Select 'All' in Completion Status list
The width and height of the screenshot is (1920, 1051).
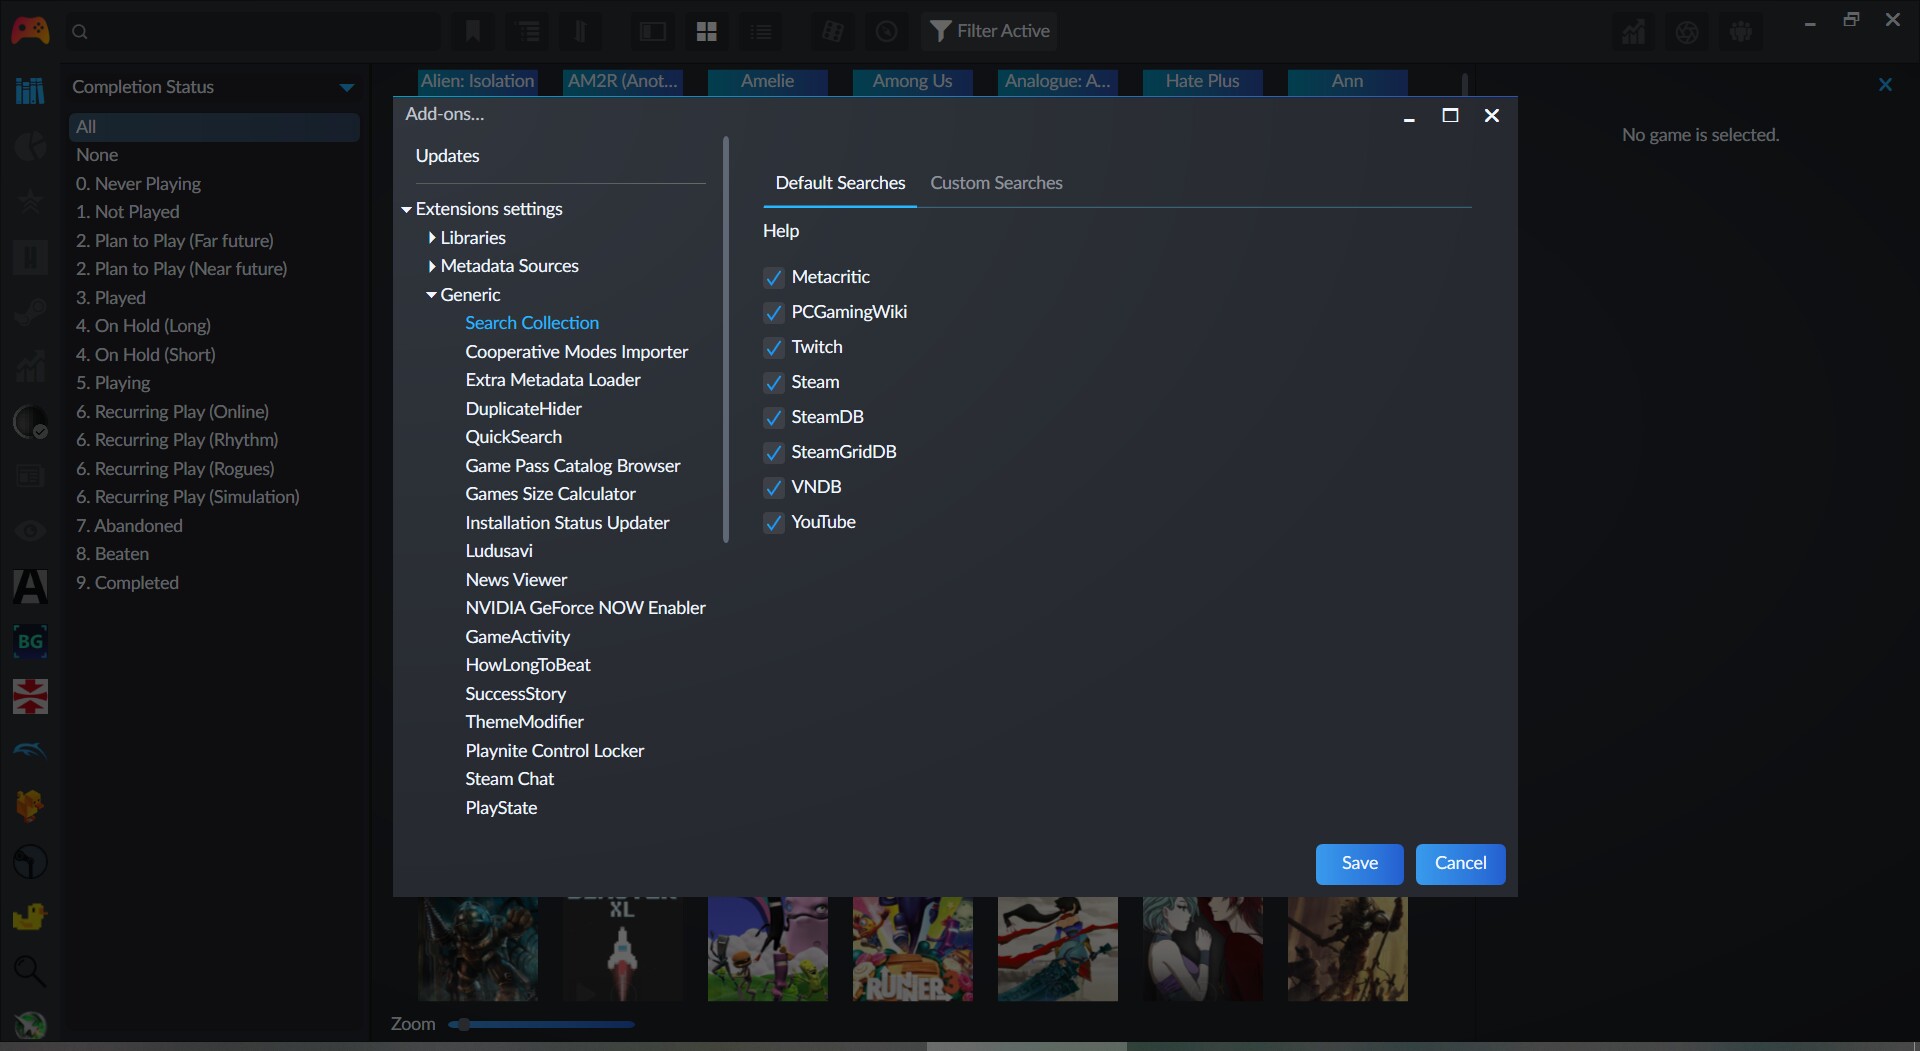click(213, 127)
